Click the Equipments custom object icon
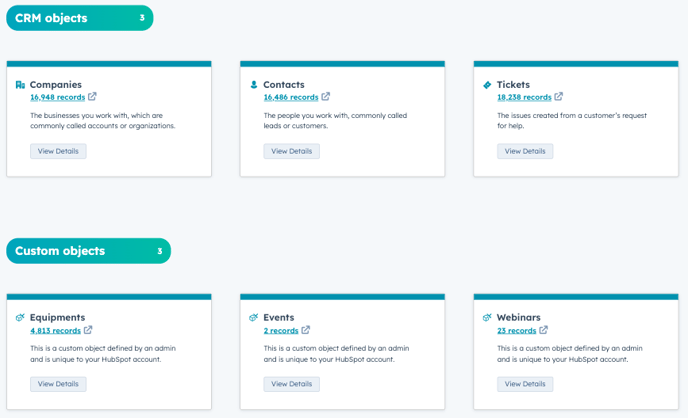Screen dimensions: 688x418 click(20, 318)
